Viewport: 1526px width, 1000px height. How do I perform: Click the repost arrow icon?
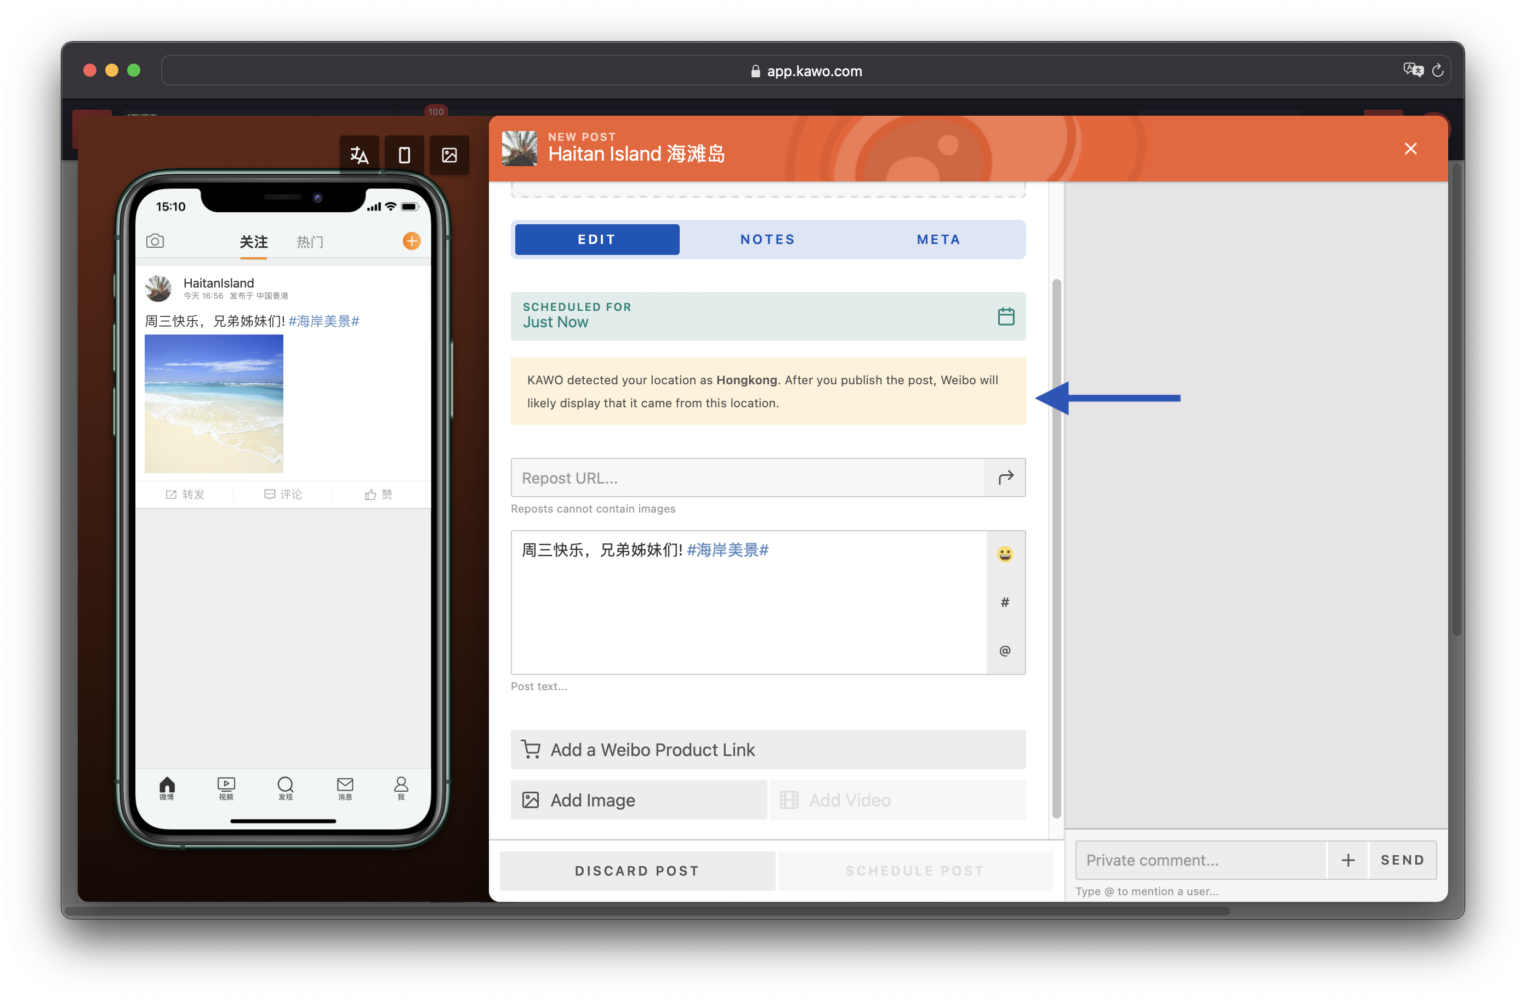click(1005, 478)
